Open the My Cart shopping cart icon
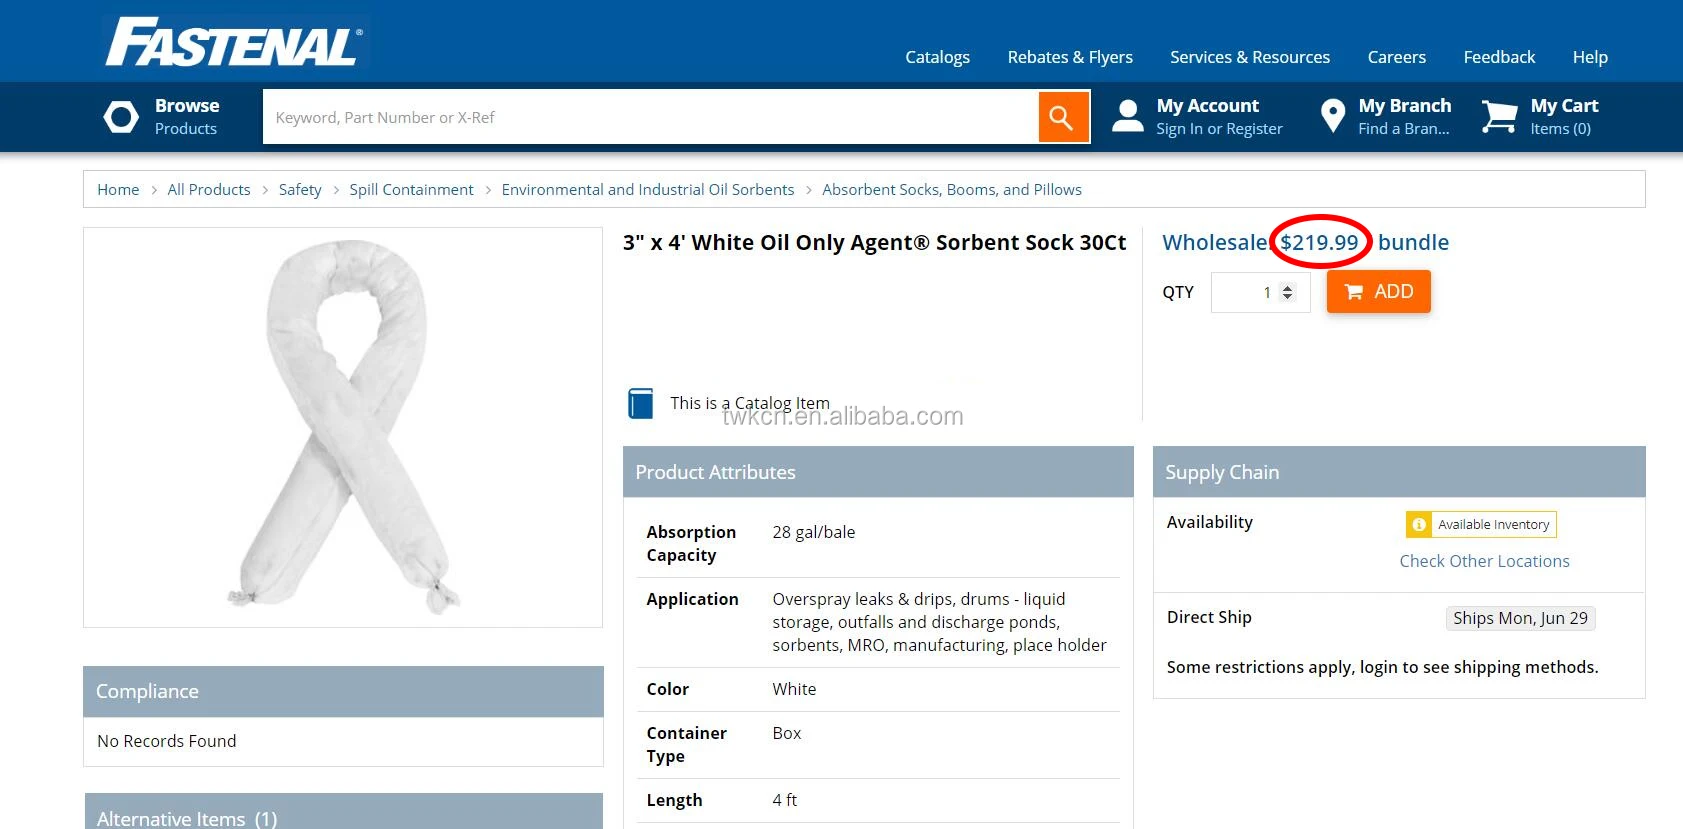Image resolution: width=1683 pixels, height=829 pixels. 1498,117
